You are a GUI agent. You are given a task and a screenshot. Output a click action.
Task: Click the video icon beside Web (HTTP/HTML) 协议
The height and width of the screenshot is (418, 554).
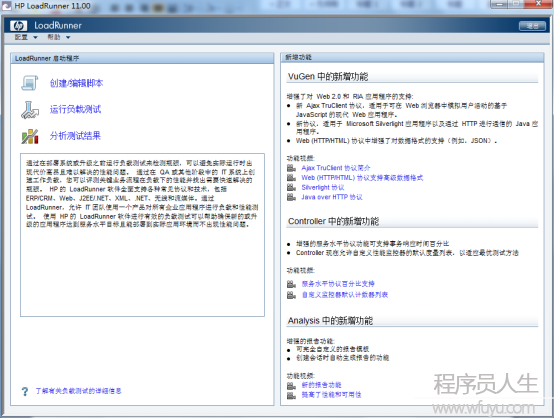[291, 177]
